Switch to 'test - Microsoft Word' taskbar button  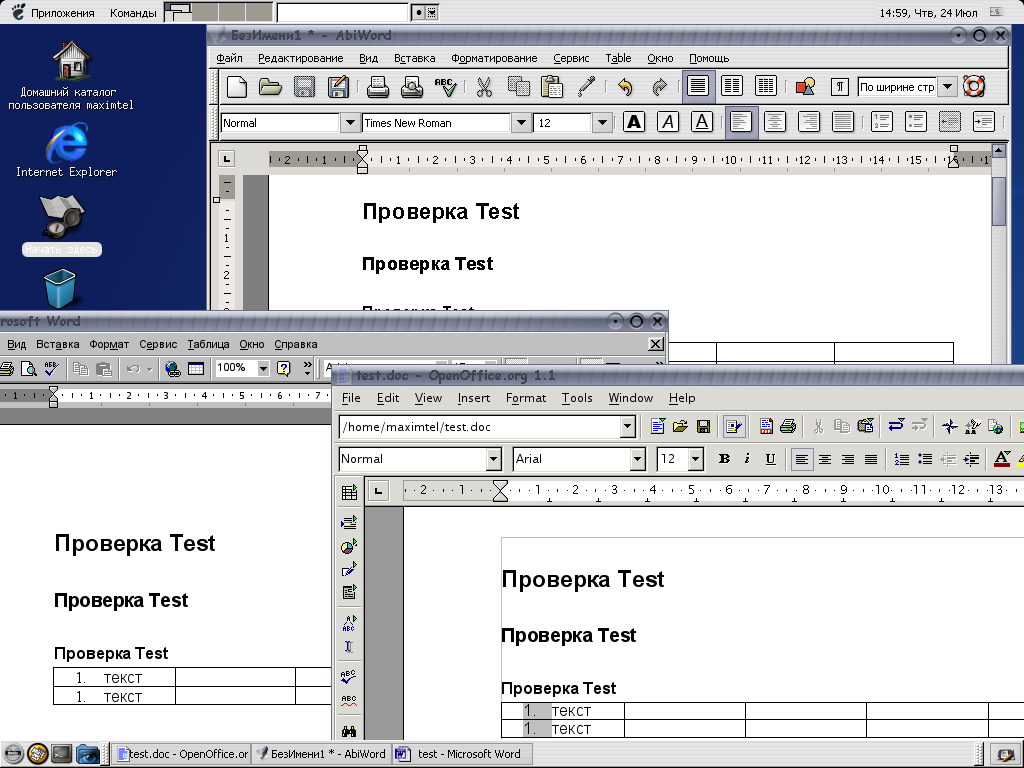click(x=461, y=754)
